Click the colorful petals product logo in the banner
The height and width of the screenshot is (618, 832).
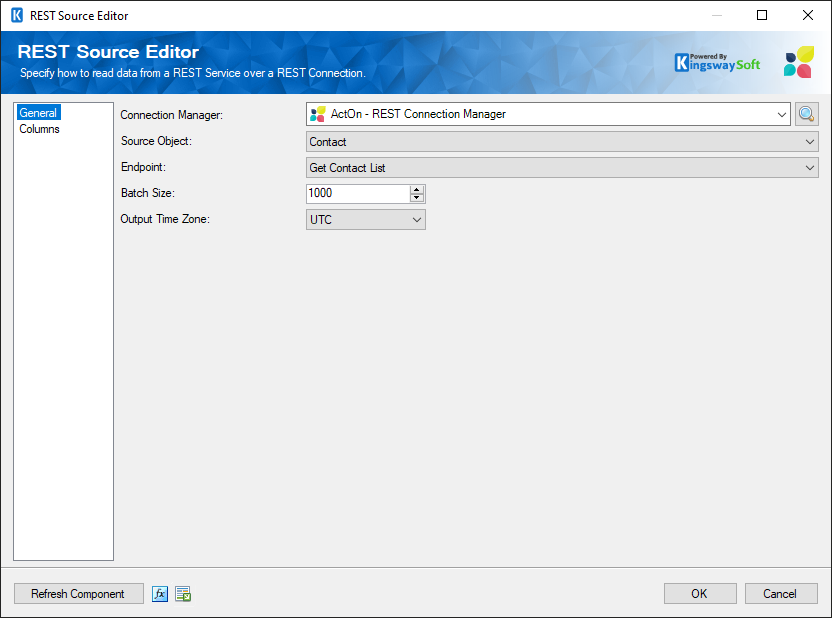click(799, 62)
